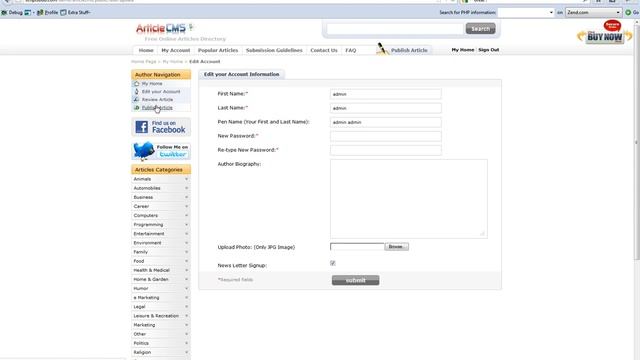Image resolution: width=640 pixels, height=360 pixels.
Task: Click the Debug toolbar icon
Action: coord(4,13)
